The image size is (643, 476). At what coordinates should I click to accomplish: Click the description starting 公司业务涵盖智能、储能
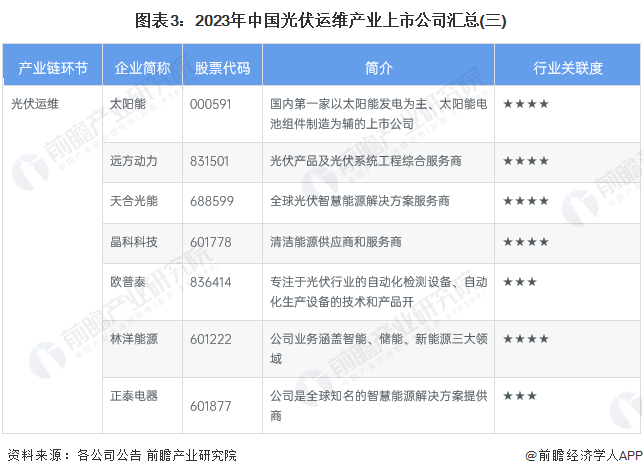pos(379,348)
